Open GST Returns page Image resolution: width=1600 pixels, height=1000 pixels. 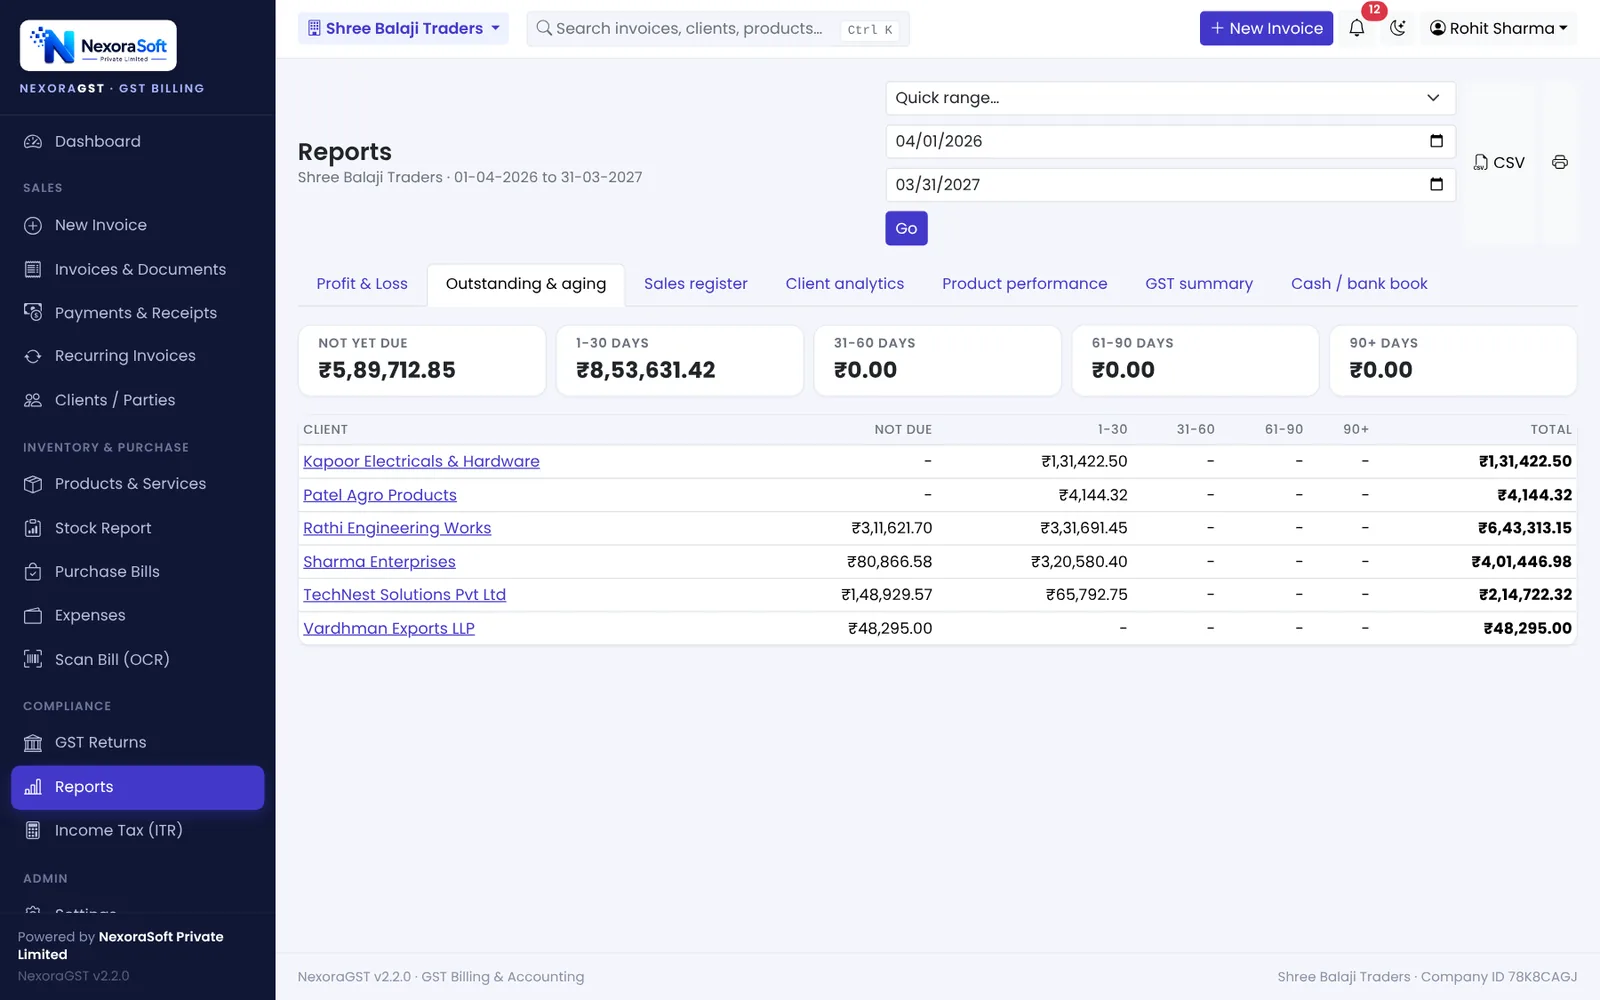(x=138, y=743)
